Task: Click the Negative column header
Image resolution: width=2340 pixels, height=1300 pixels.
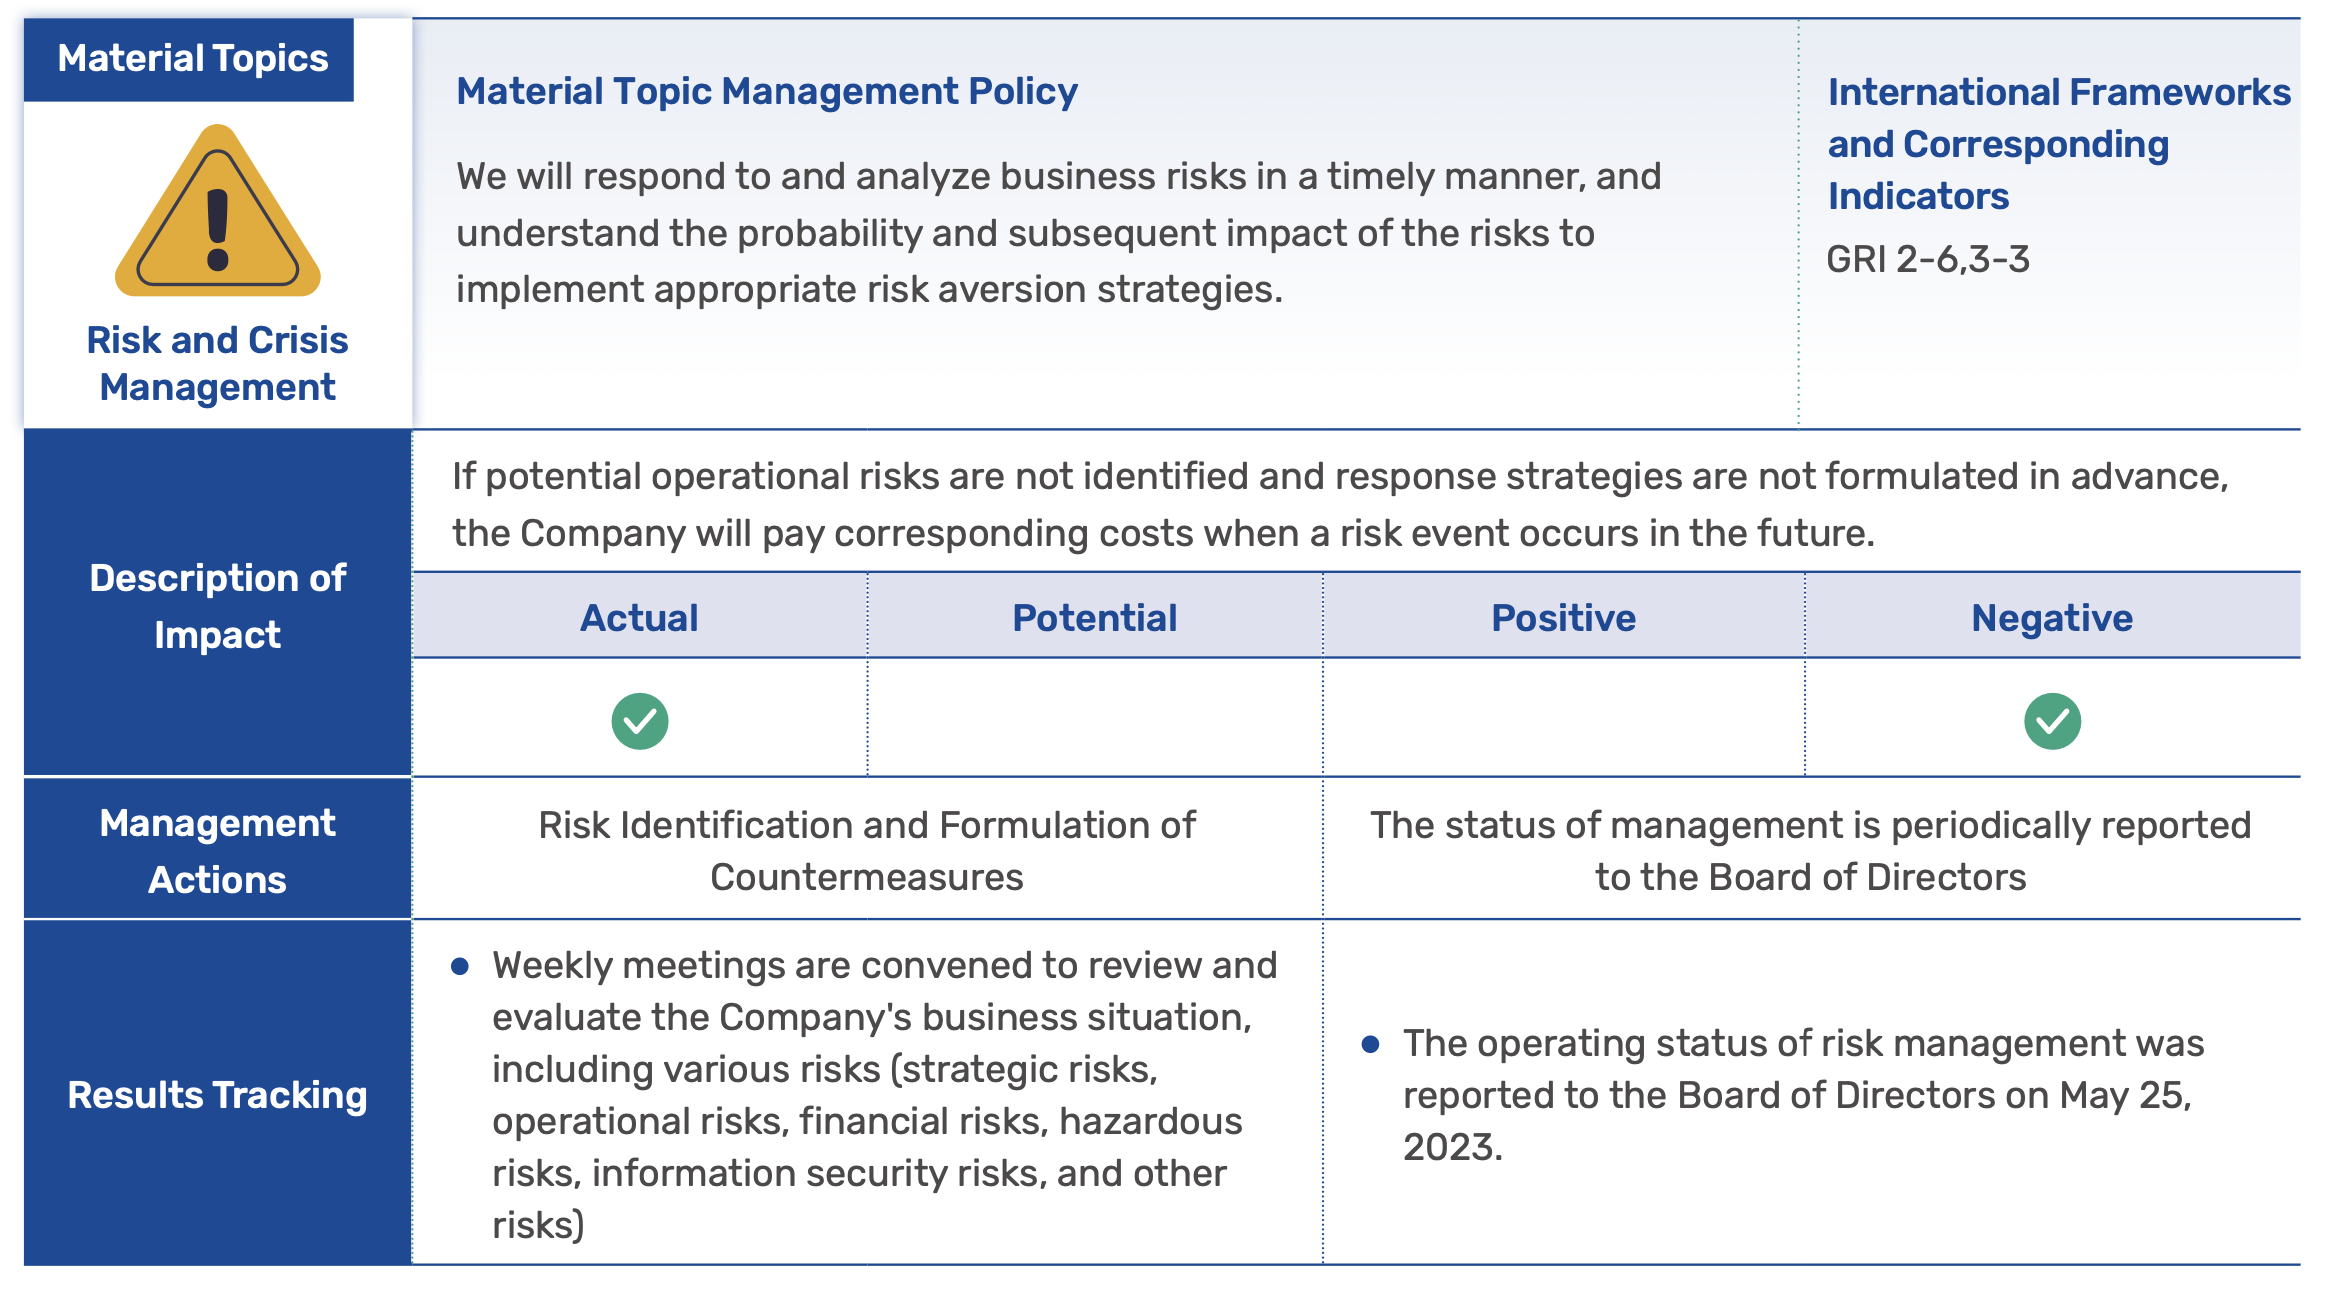Action: (x=2052, y=617)
